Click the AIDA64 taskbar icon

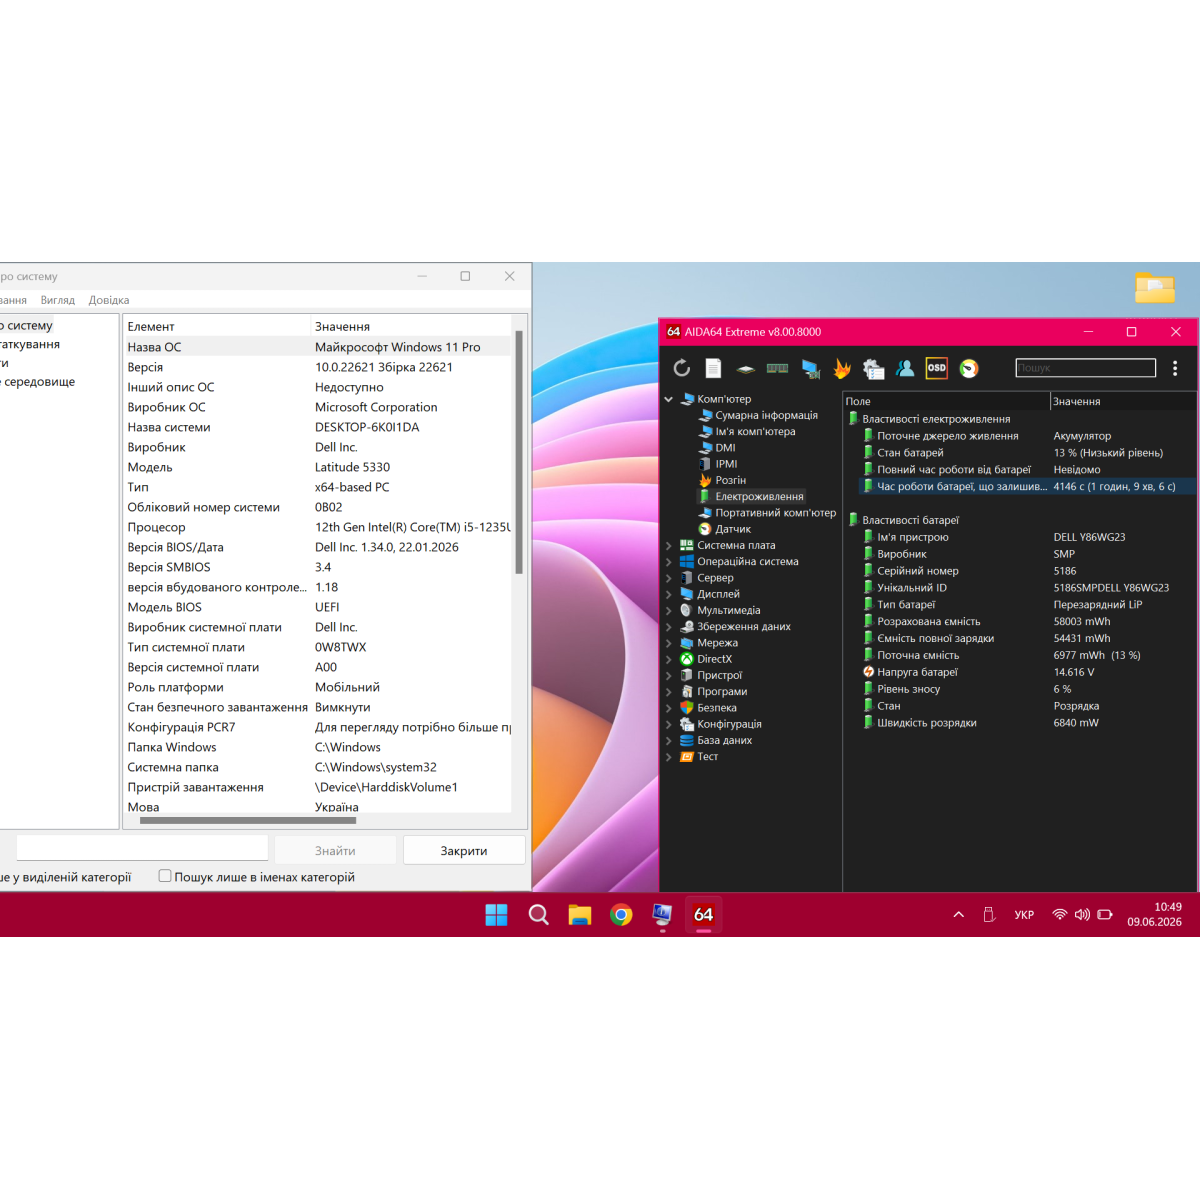pyautogui.click(x=704, y=914)
